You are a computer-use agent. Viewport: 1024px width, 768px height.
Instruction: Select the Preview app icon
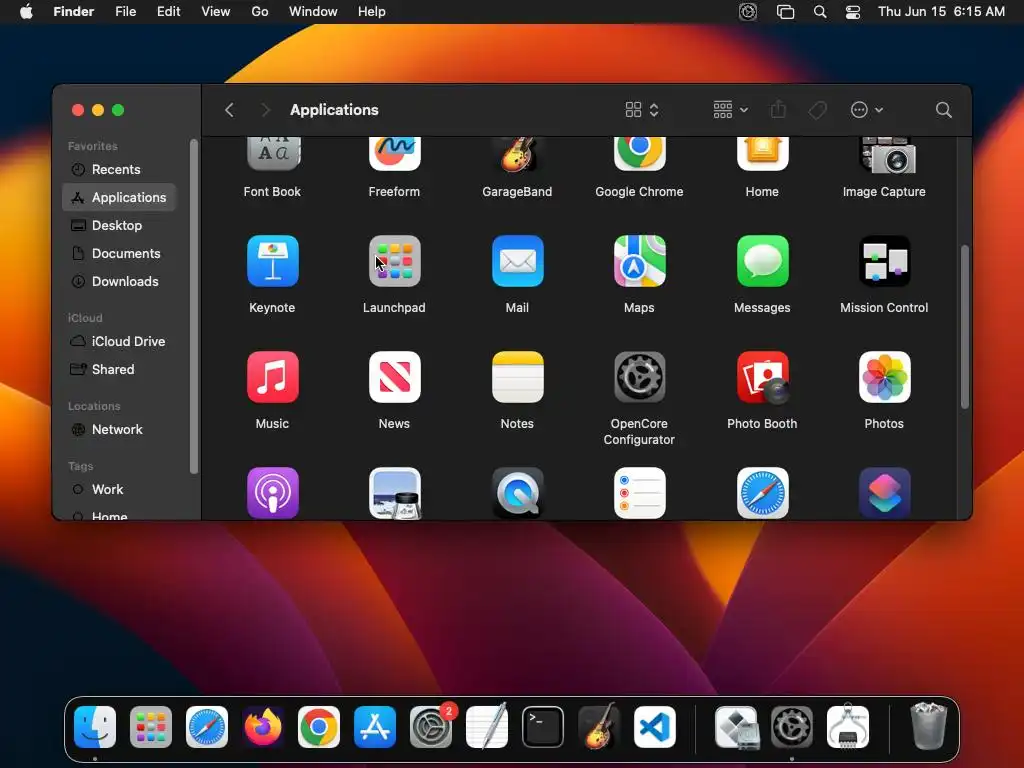tap(394, 493)
